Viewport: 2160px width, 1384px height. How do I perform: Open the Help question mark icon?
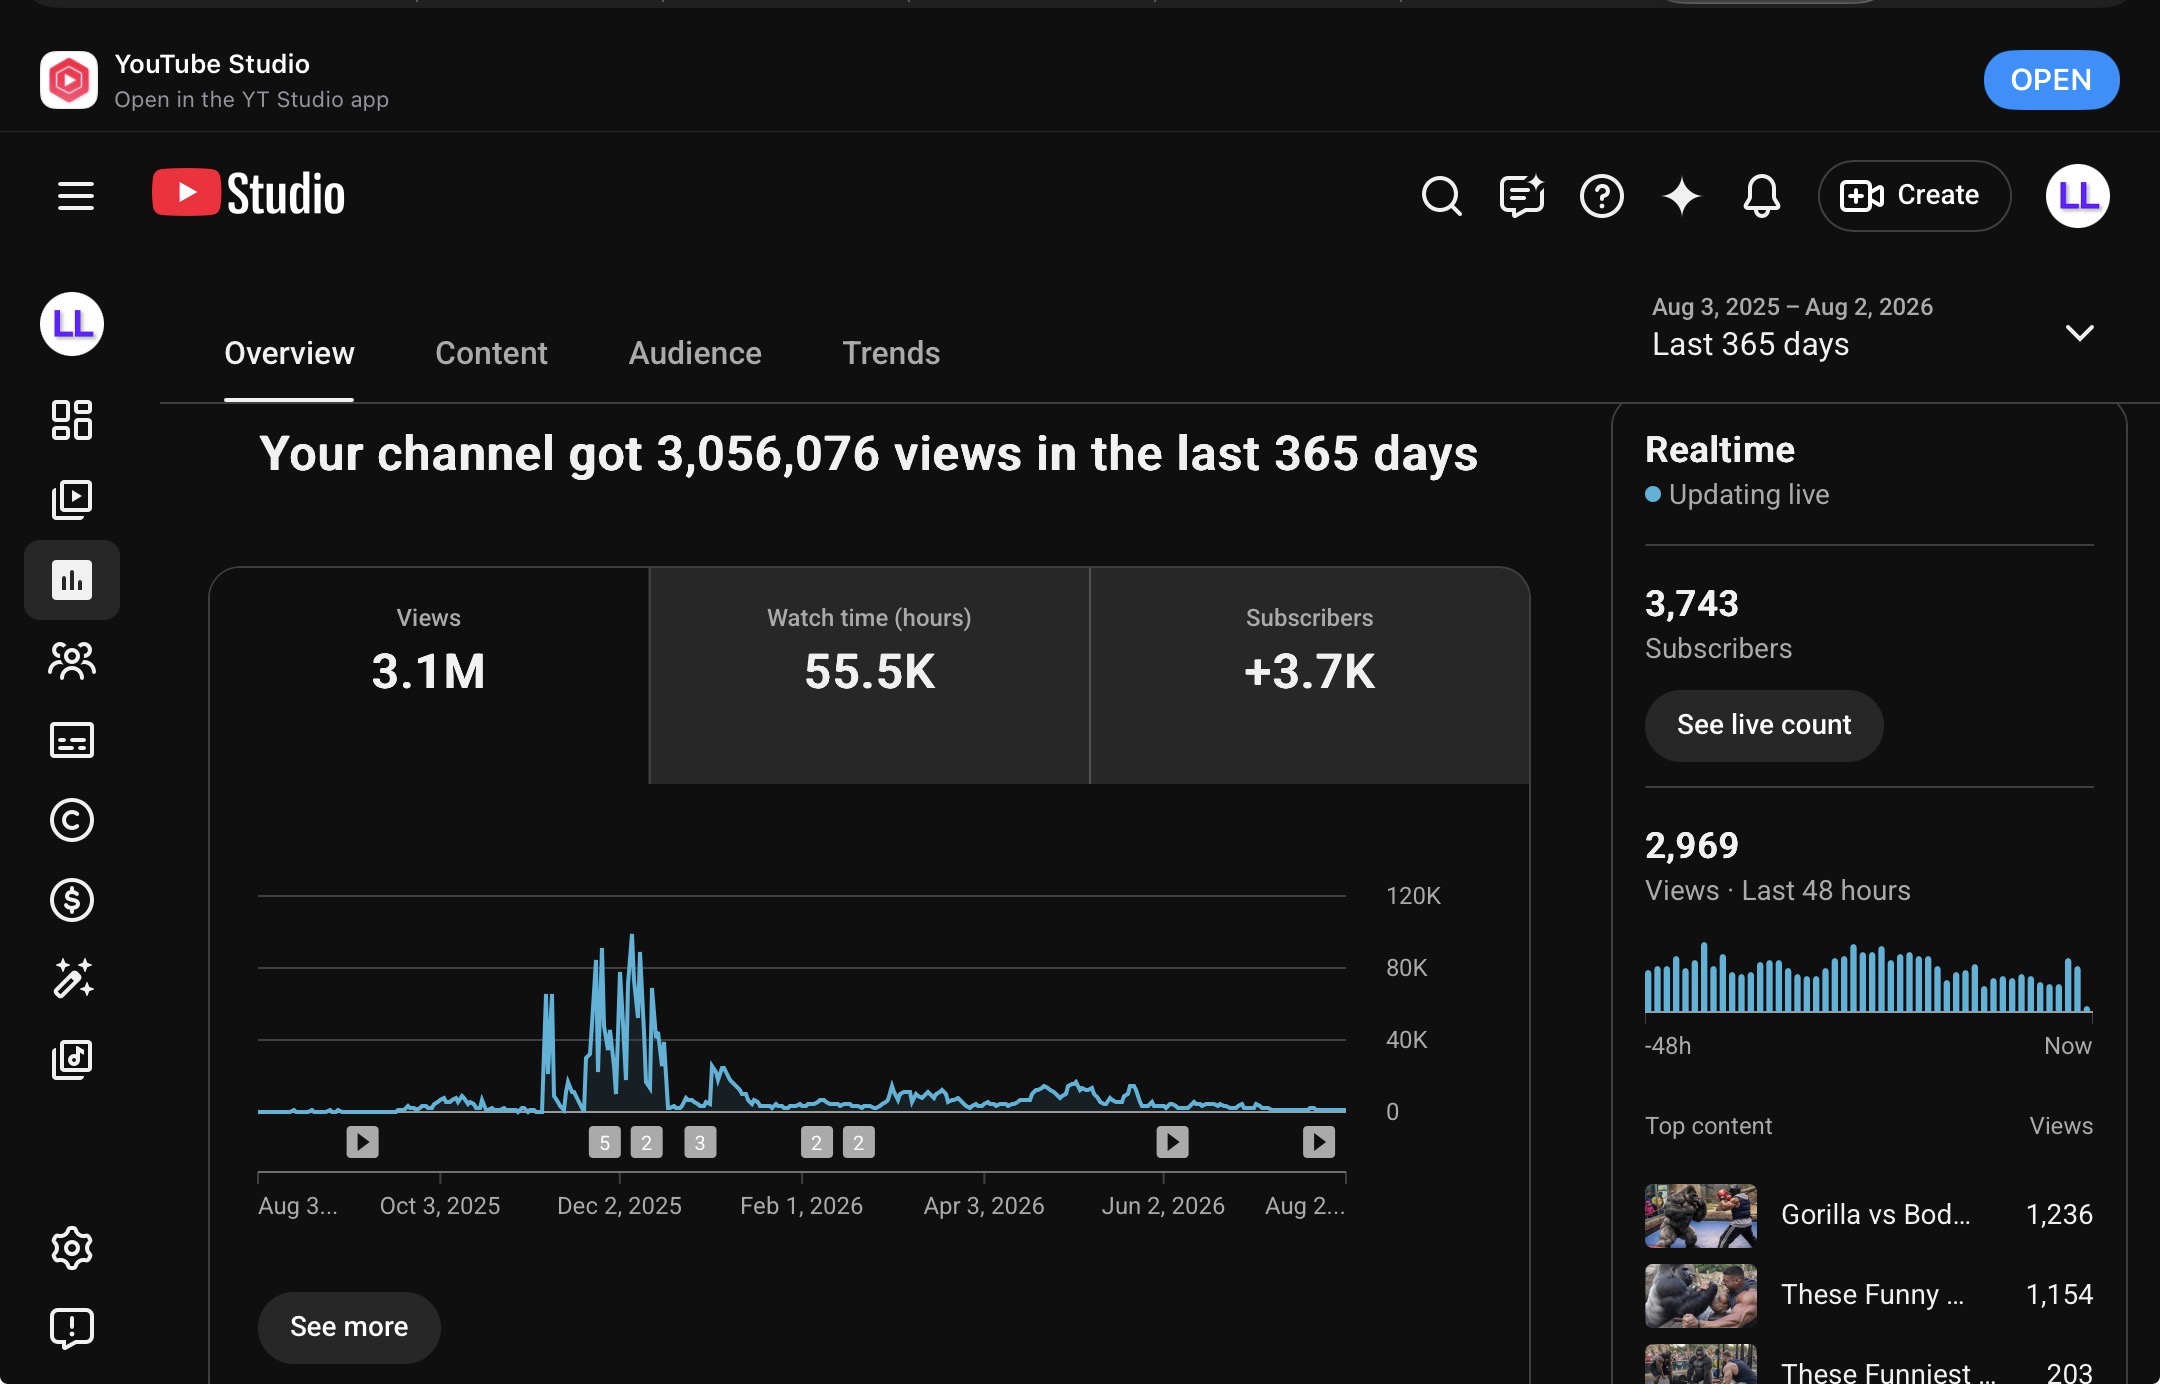click(x=1602, y=196)
